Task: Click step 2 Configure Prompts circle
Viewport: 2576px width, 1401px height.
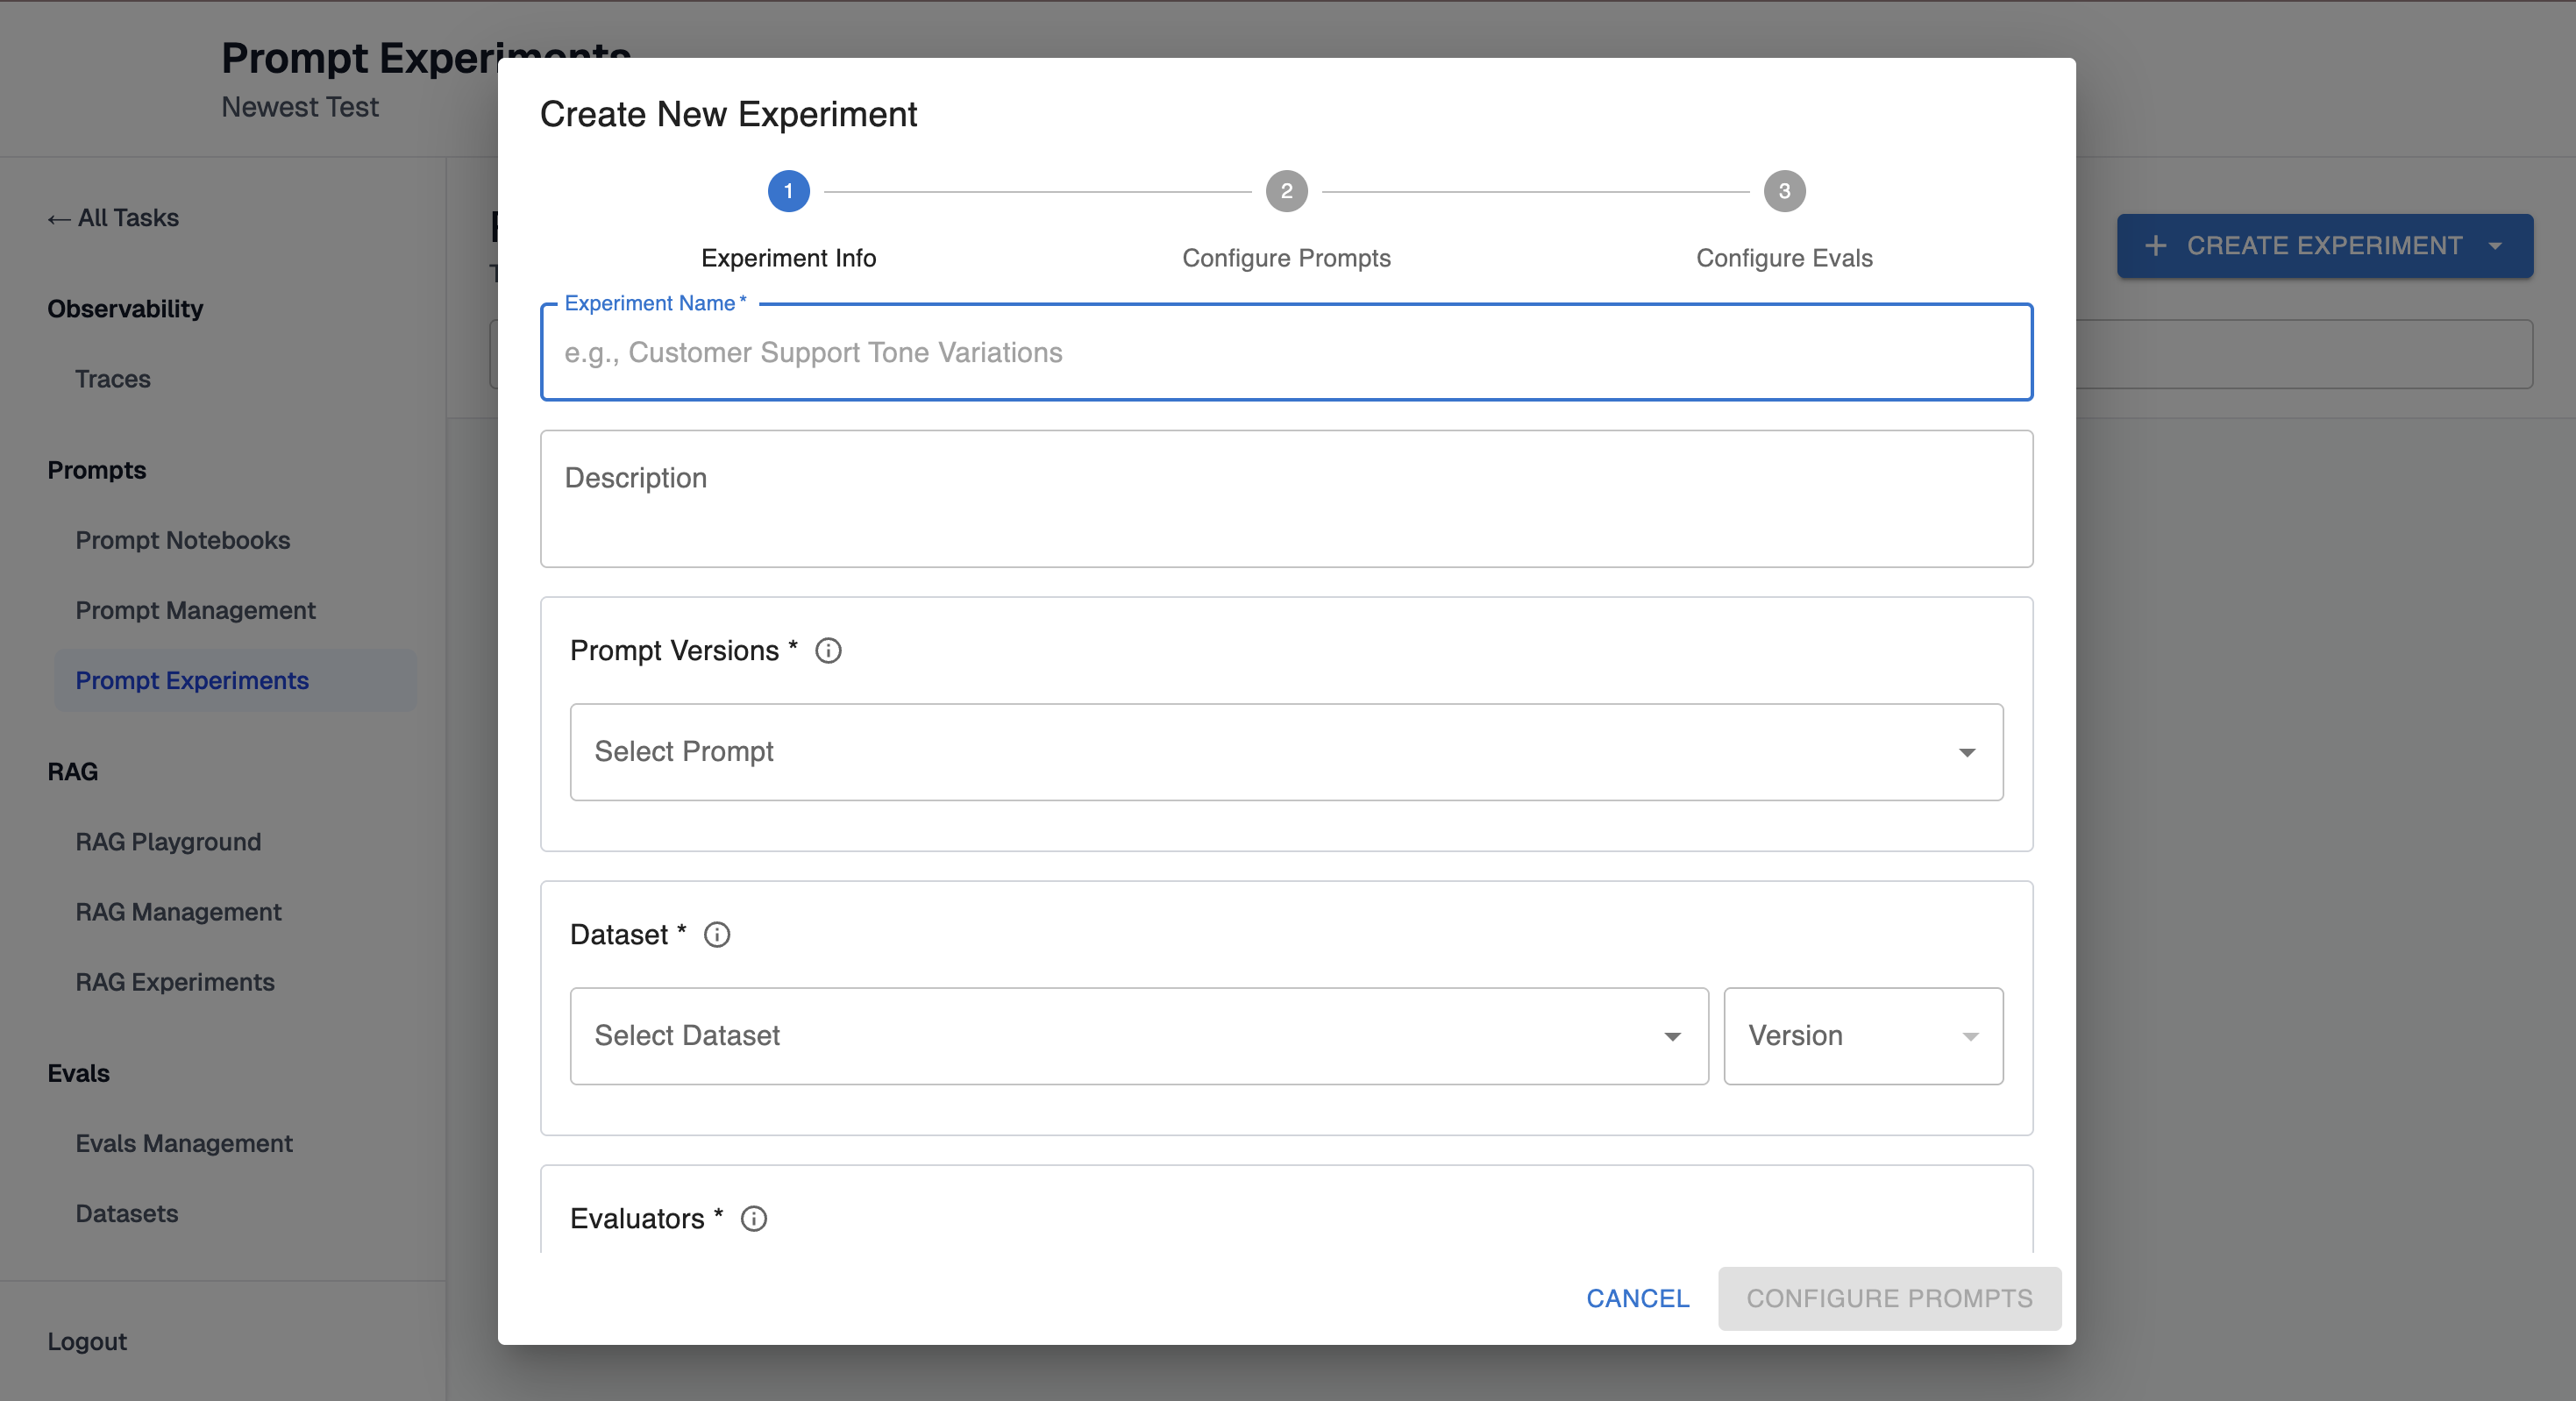Action: [1286, 191]
